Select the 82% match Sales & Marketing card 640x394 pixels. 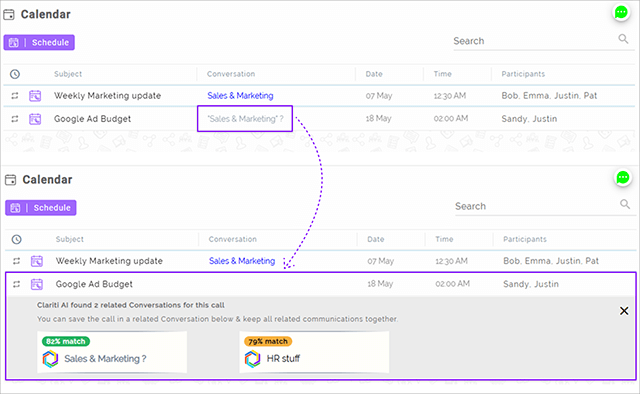112,352
